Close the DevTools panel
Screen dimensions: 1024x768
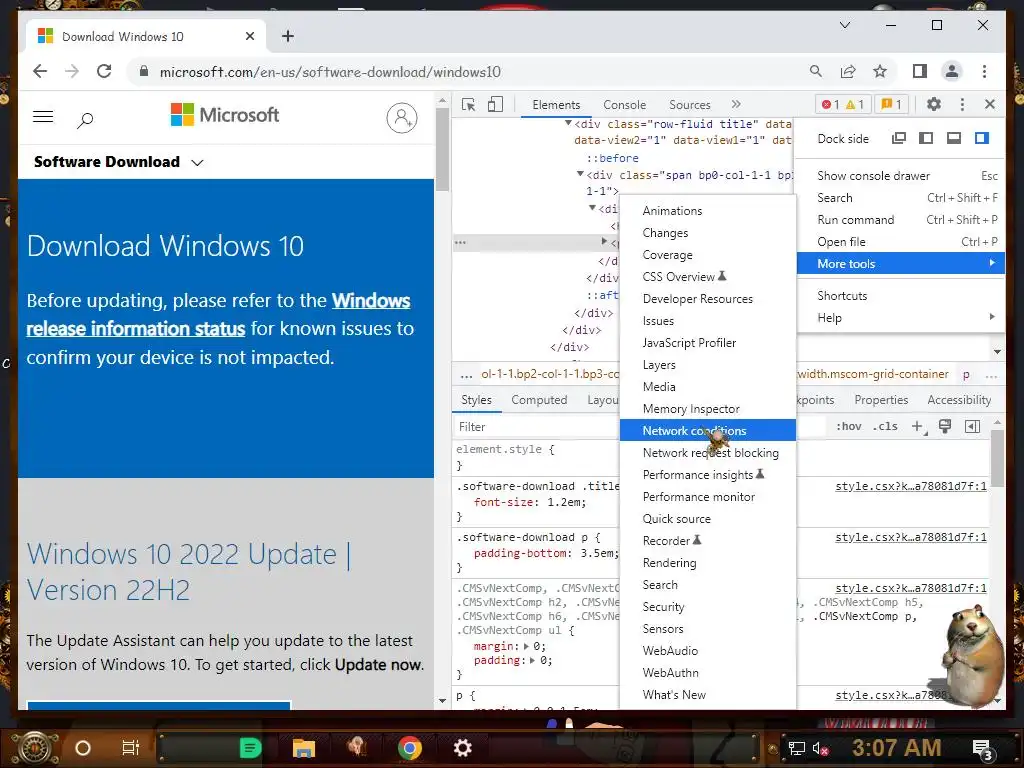tap(989, 104)
